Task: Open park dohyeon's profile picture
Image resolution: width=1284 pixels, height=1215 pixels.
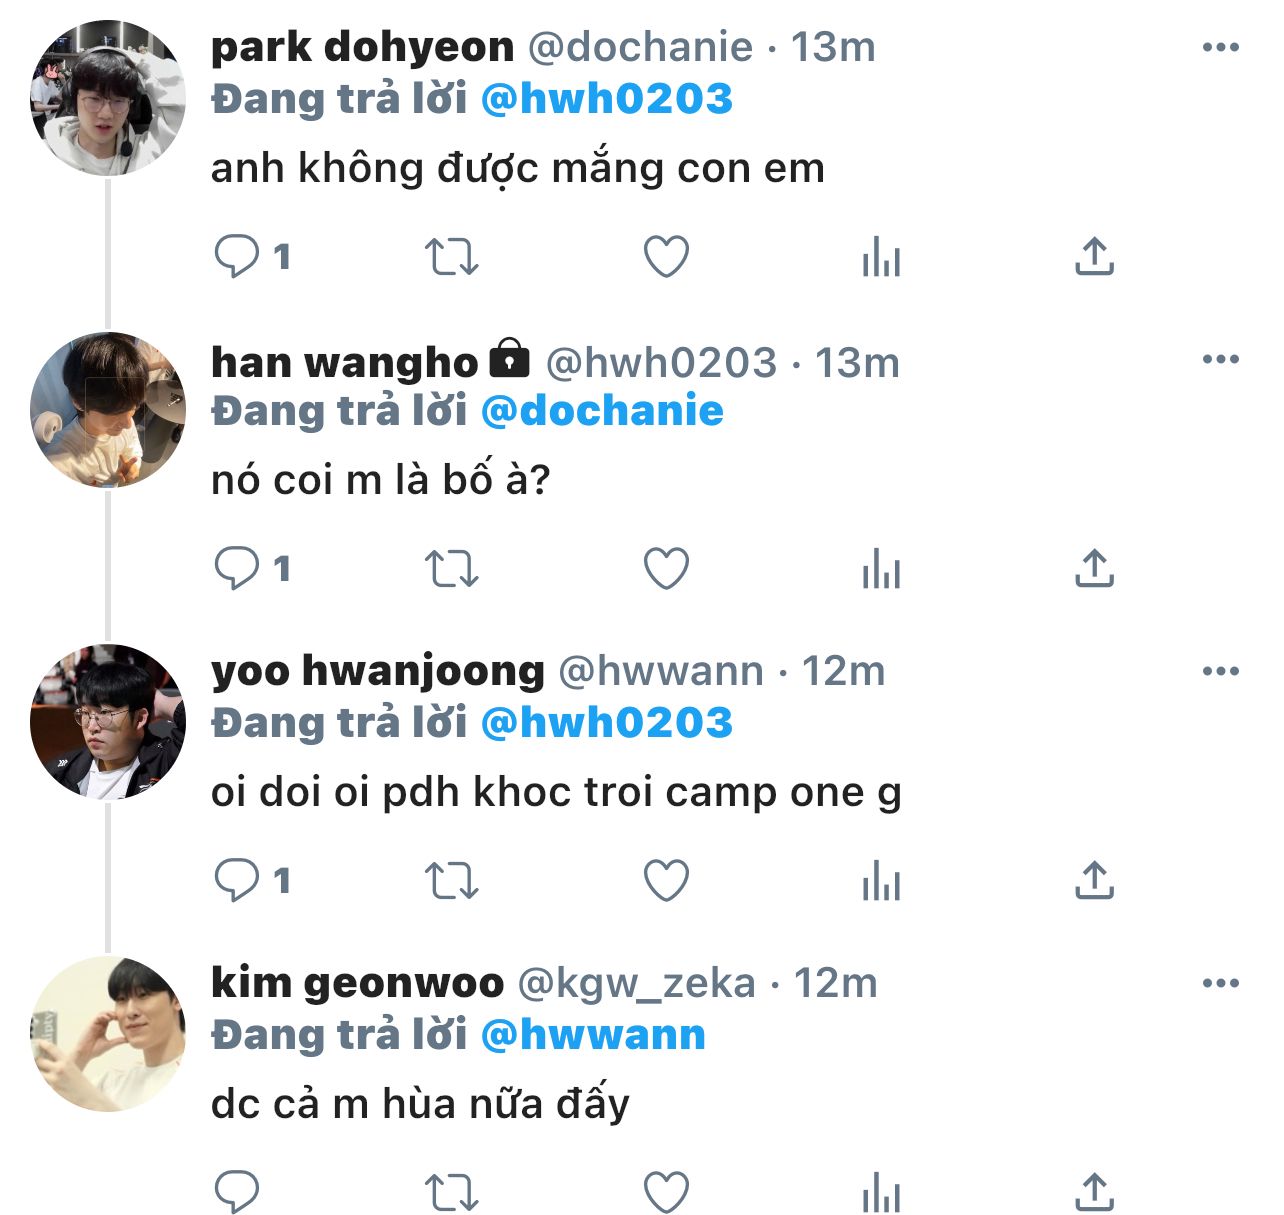Action: click(108, 98)
